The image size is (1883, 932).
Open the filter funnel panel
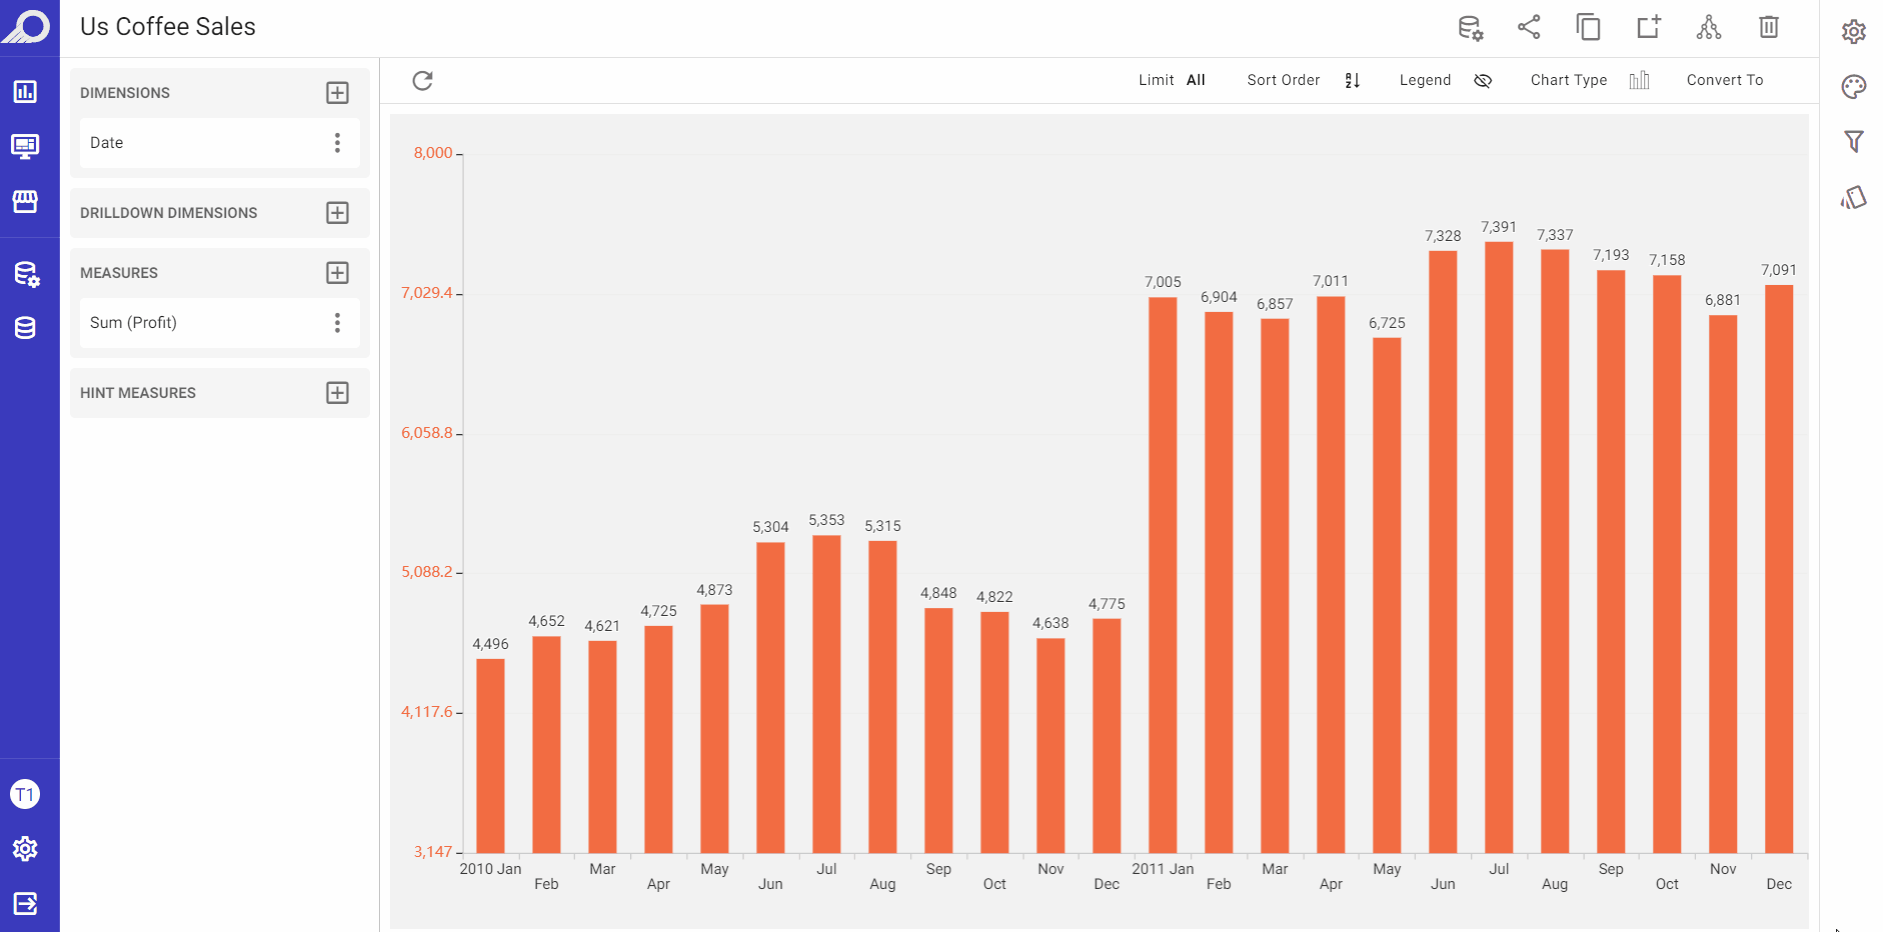[1854, 142]
